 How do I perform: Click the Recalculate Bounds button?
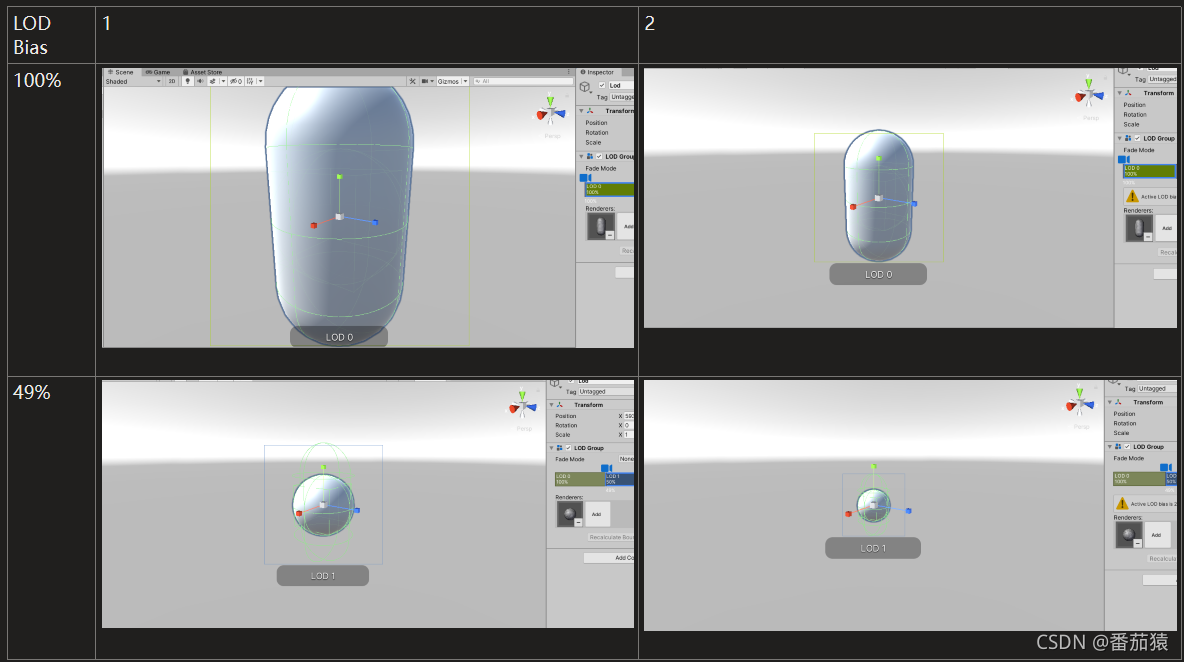[x=611, y=537]
